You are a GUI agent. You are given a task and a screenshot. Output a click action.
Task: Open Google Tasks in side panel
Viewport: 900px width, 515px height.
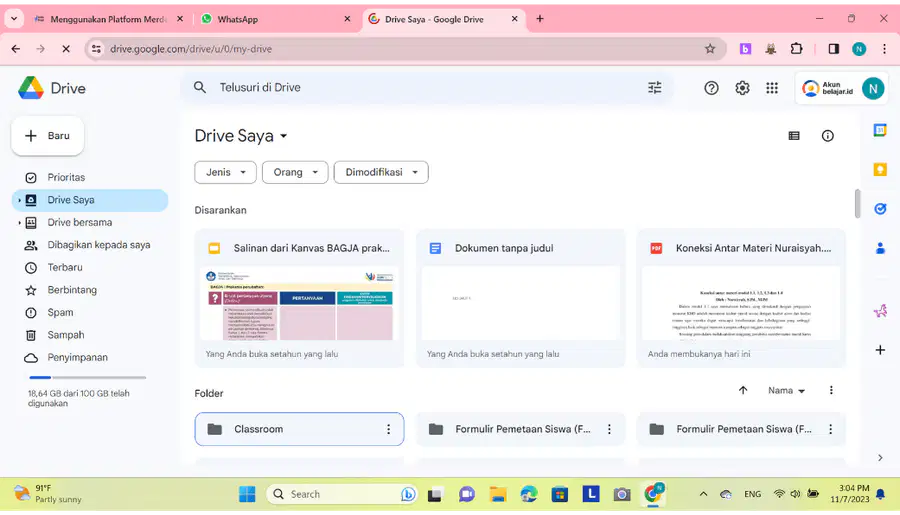click(x=880, y=208)
